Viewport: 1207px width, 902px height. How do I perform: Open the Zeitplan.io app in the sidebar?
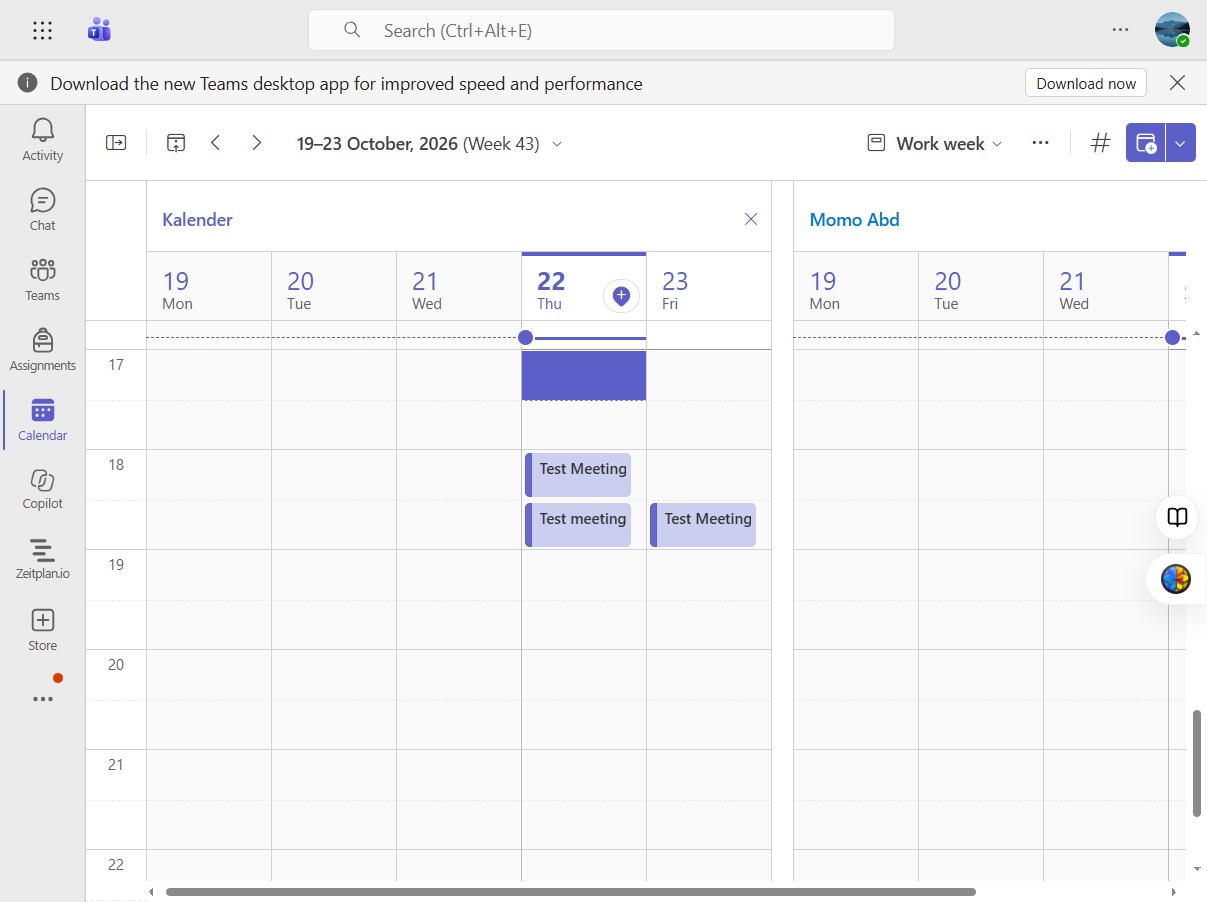tap(42, 559)
